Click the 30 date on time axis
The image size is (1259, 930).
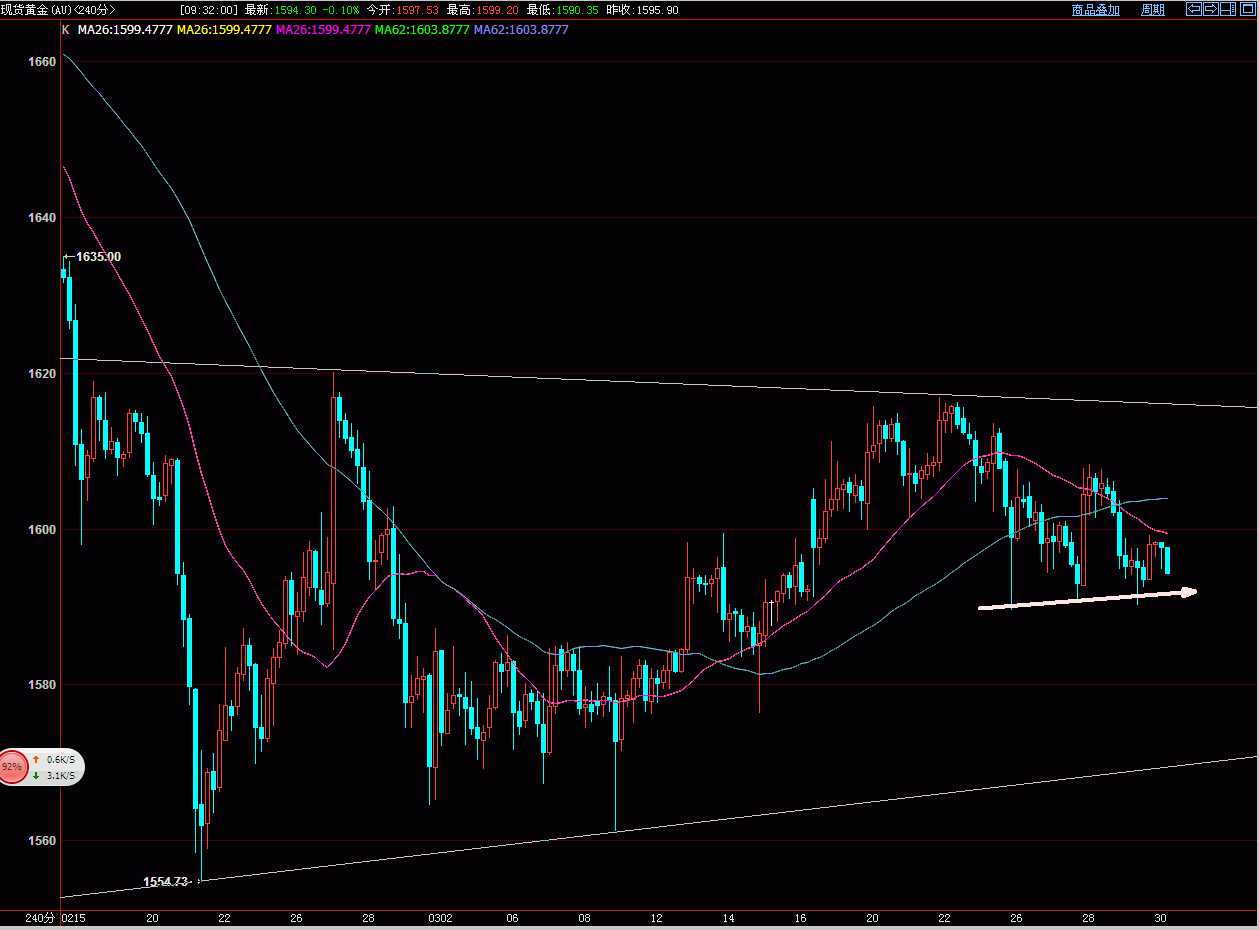(x=1160, y=918)
